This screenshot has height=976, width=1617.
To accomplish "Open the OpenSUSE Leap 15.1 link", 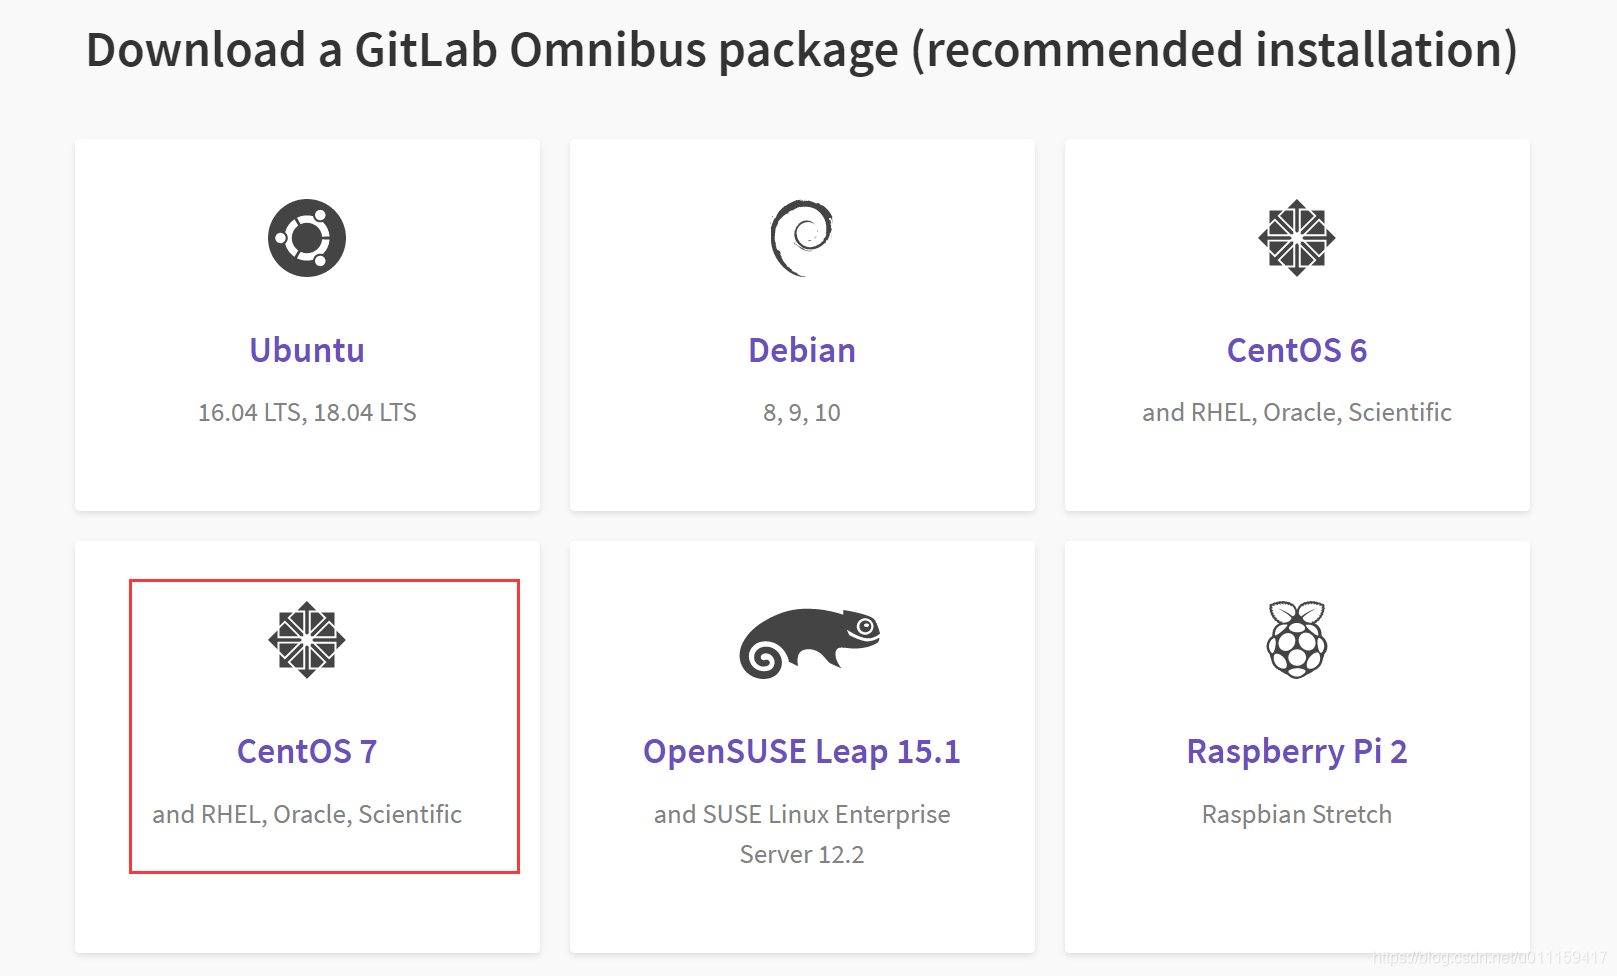I will (801, 751).
